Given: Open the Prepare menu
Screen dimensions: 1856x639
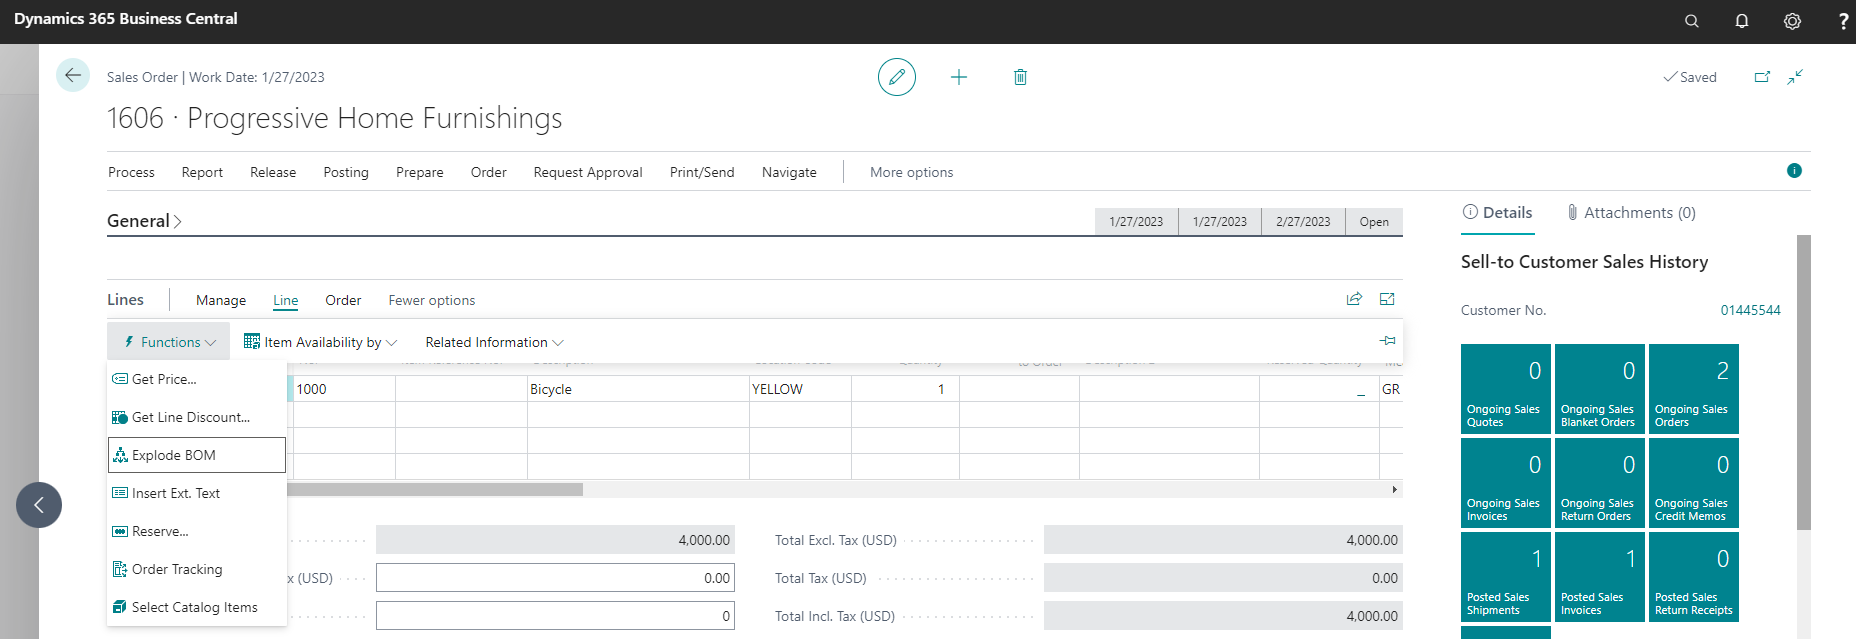Looking at the screenshot, I should [420, 172].
